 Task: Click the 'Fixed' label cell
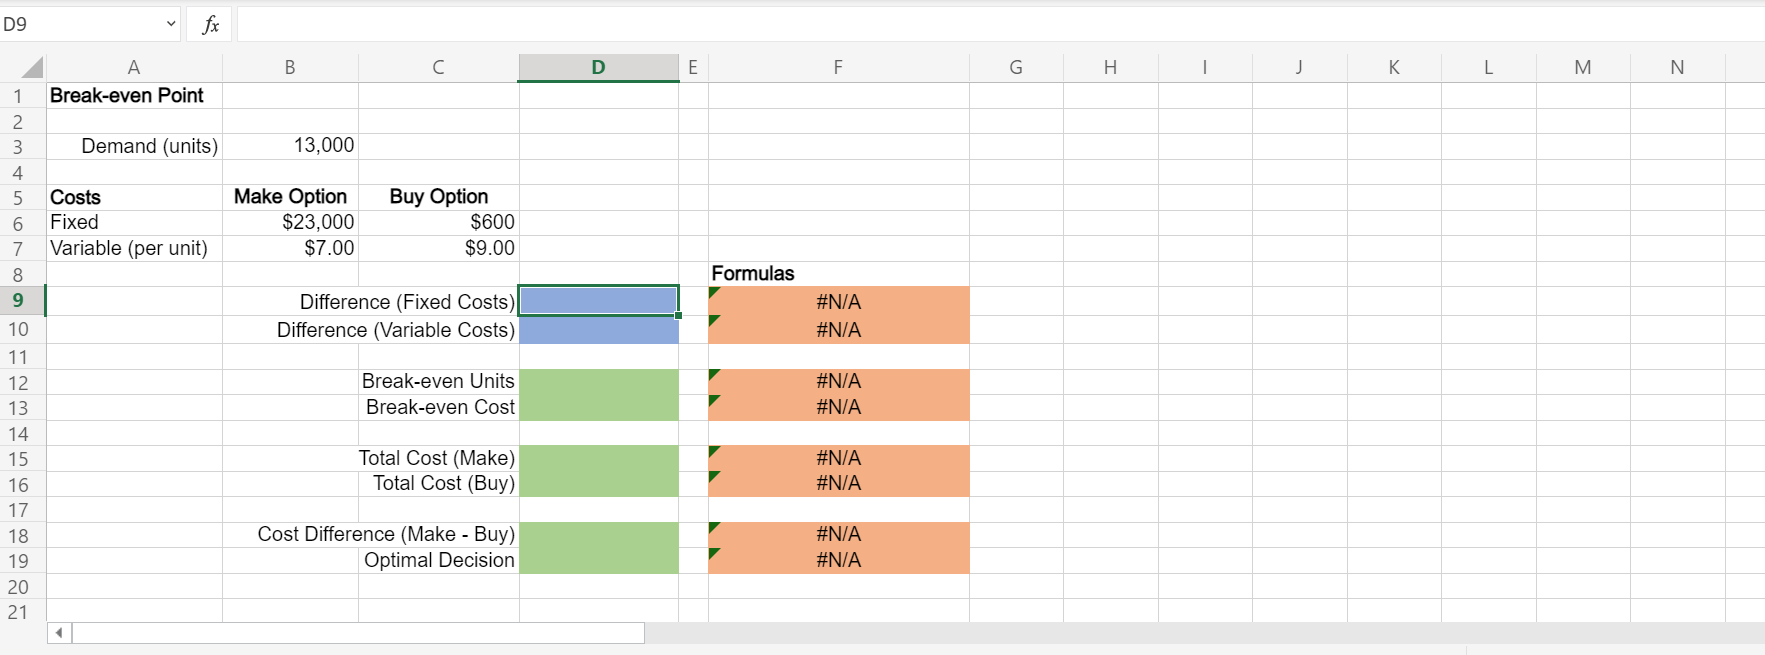[134, 222]
